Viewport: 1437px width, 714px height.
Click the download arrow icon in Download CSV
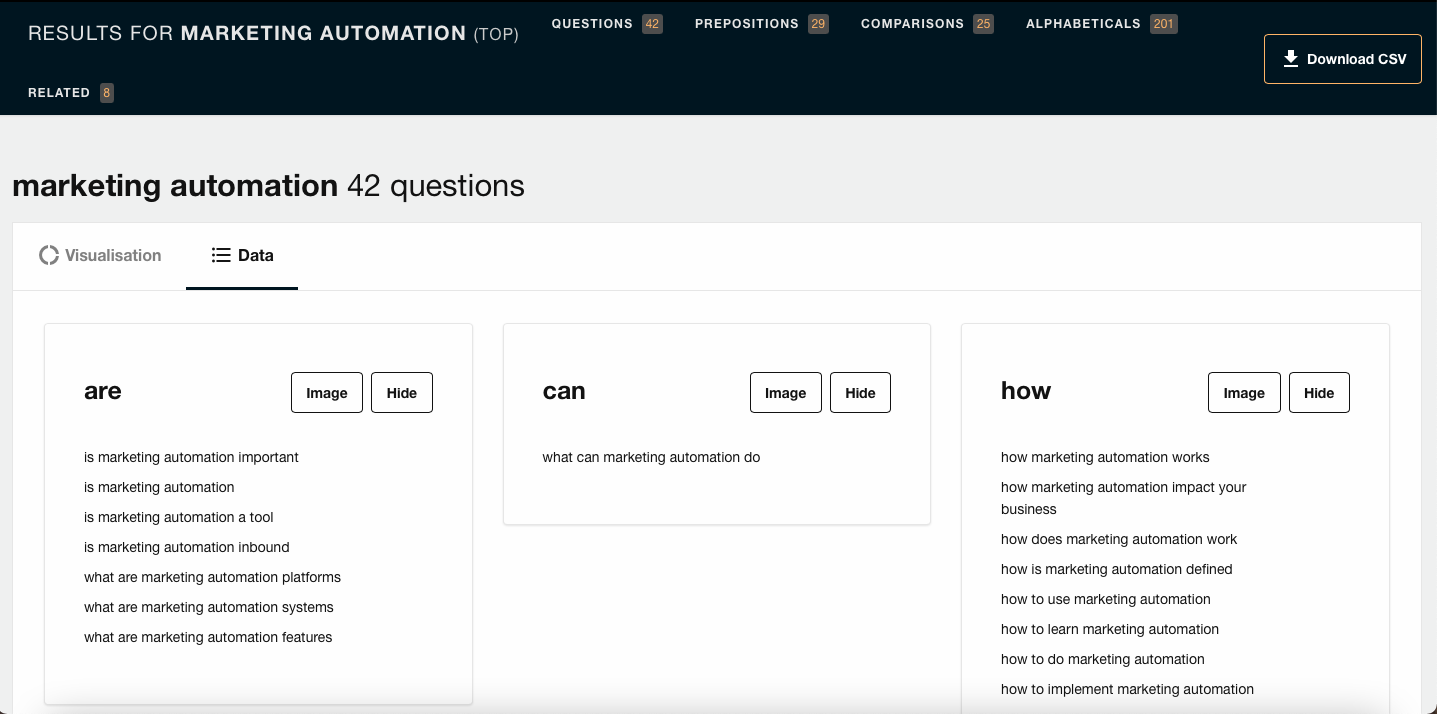1291,58
